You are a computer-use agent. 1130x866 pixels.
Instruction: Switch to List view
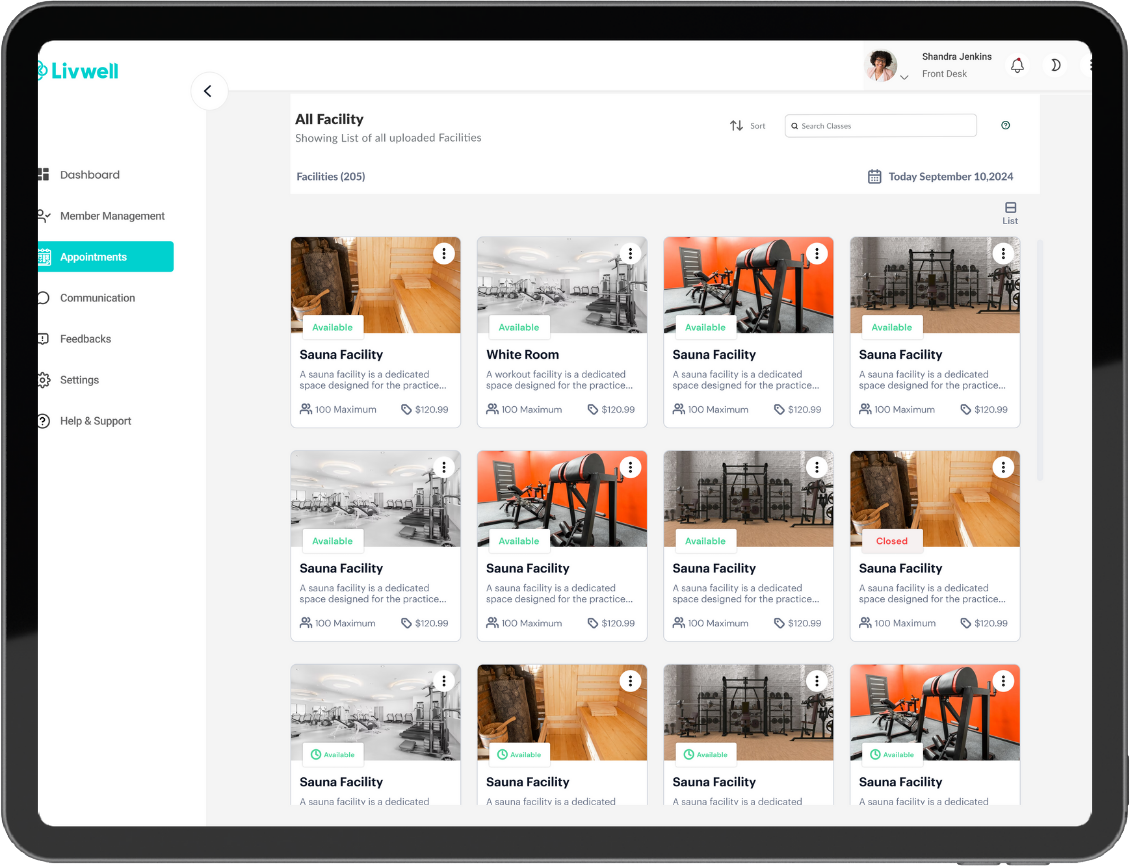point(1010,212)
